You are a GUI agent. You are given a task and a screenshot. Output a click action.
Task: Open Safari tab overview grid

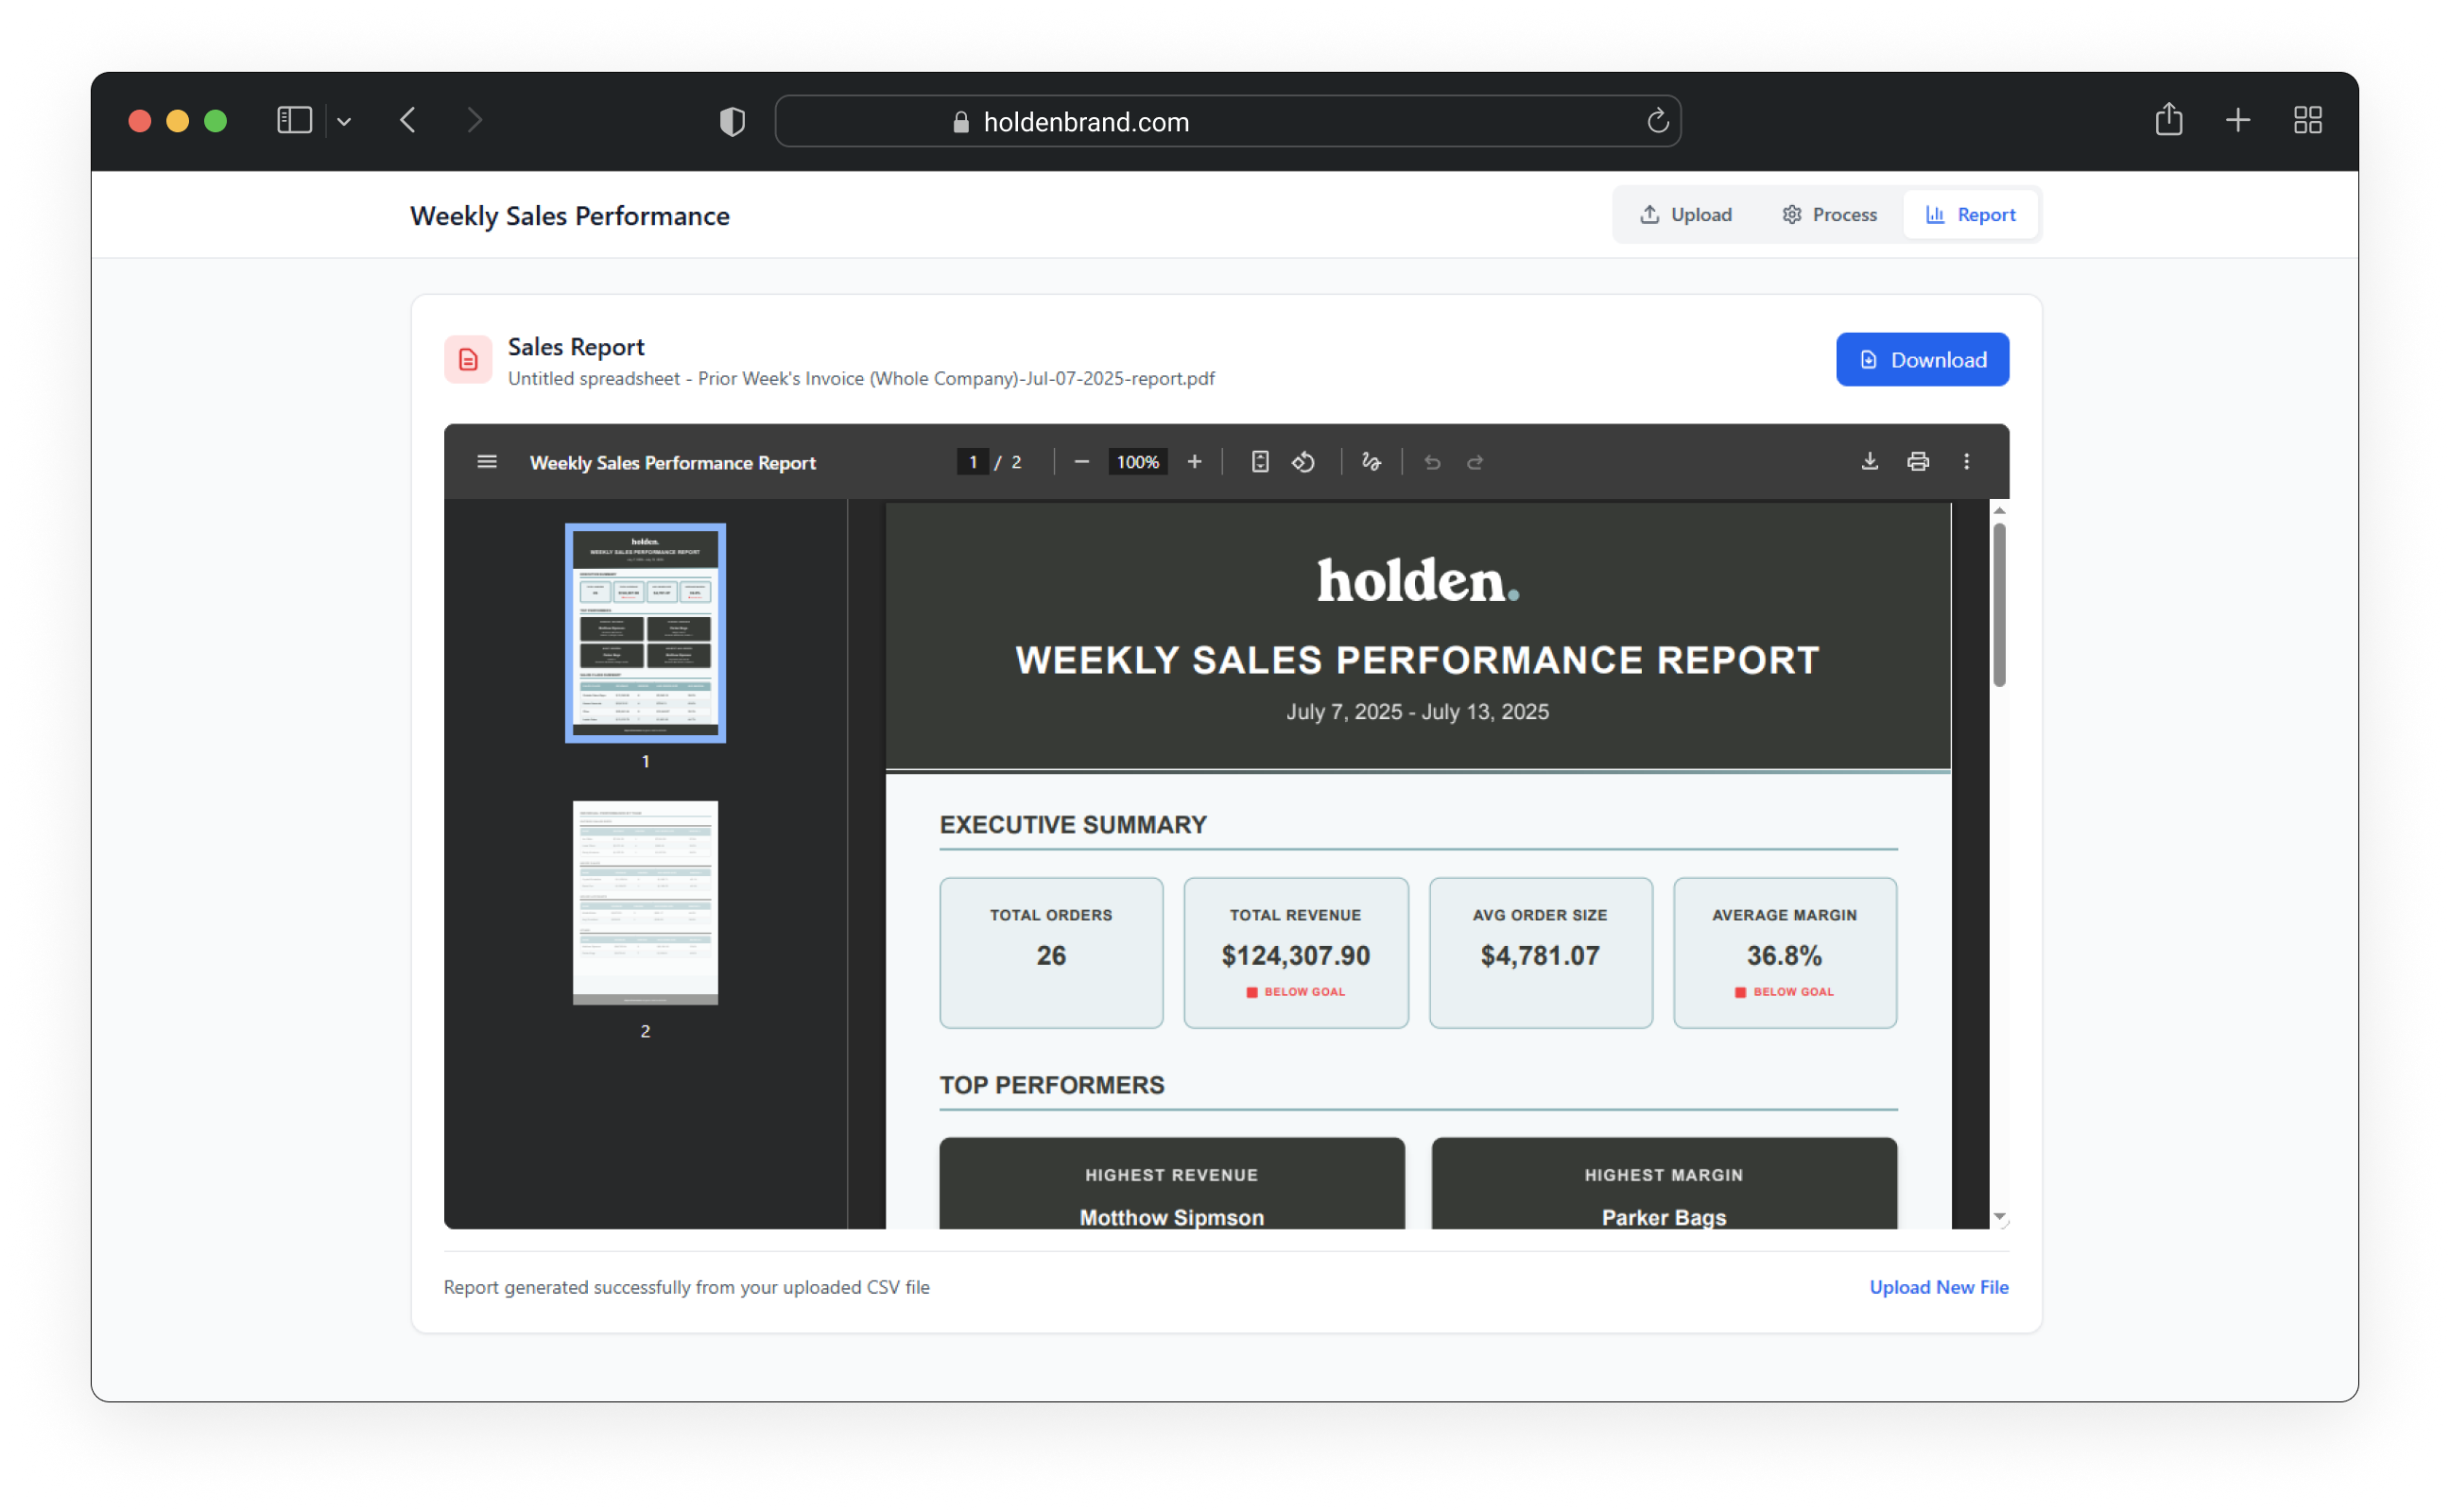pyautogui.click(x=2307, y=121)
